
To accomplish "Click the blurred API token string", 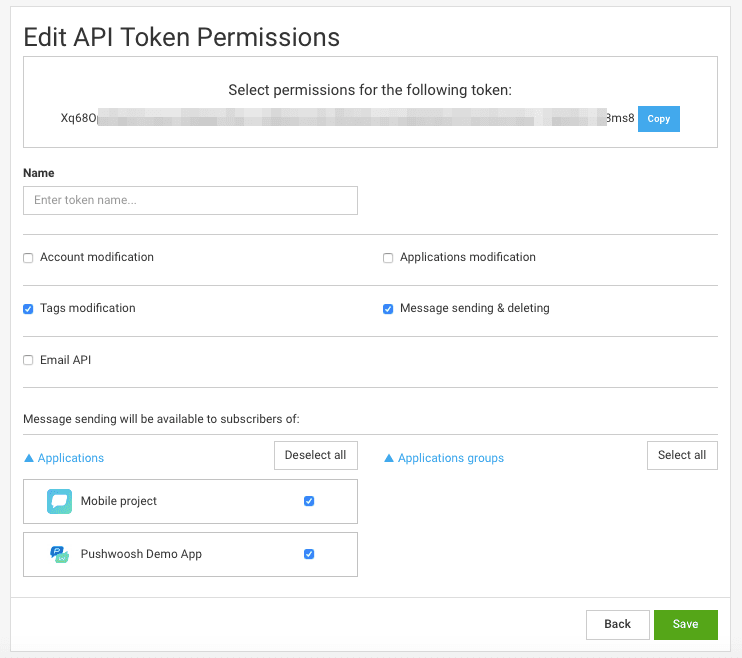I will pos(347,118).
